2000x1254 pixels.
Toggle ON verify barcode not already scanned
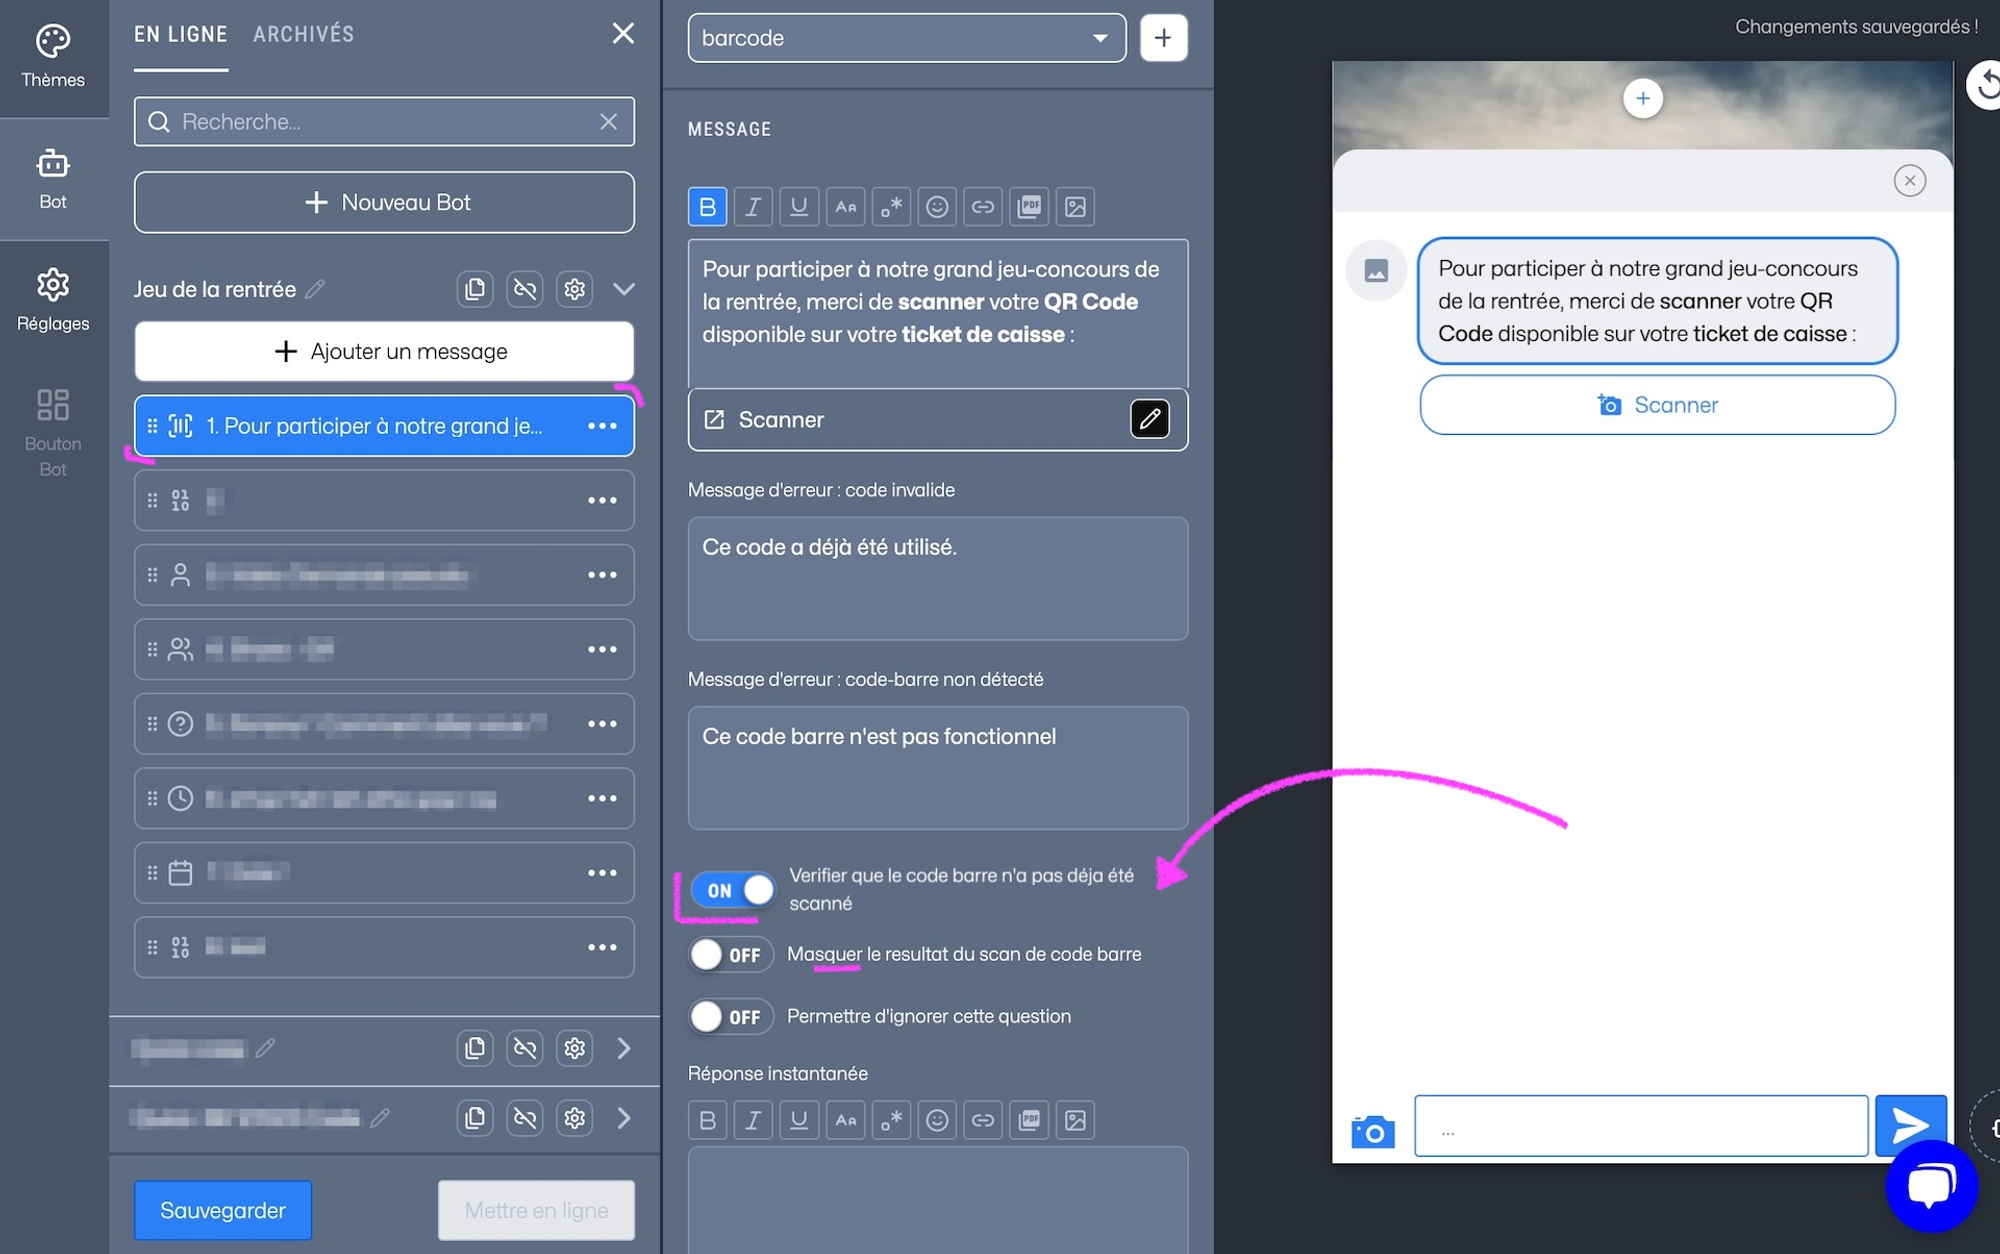(731, 887)
